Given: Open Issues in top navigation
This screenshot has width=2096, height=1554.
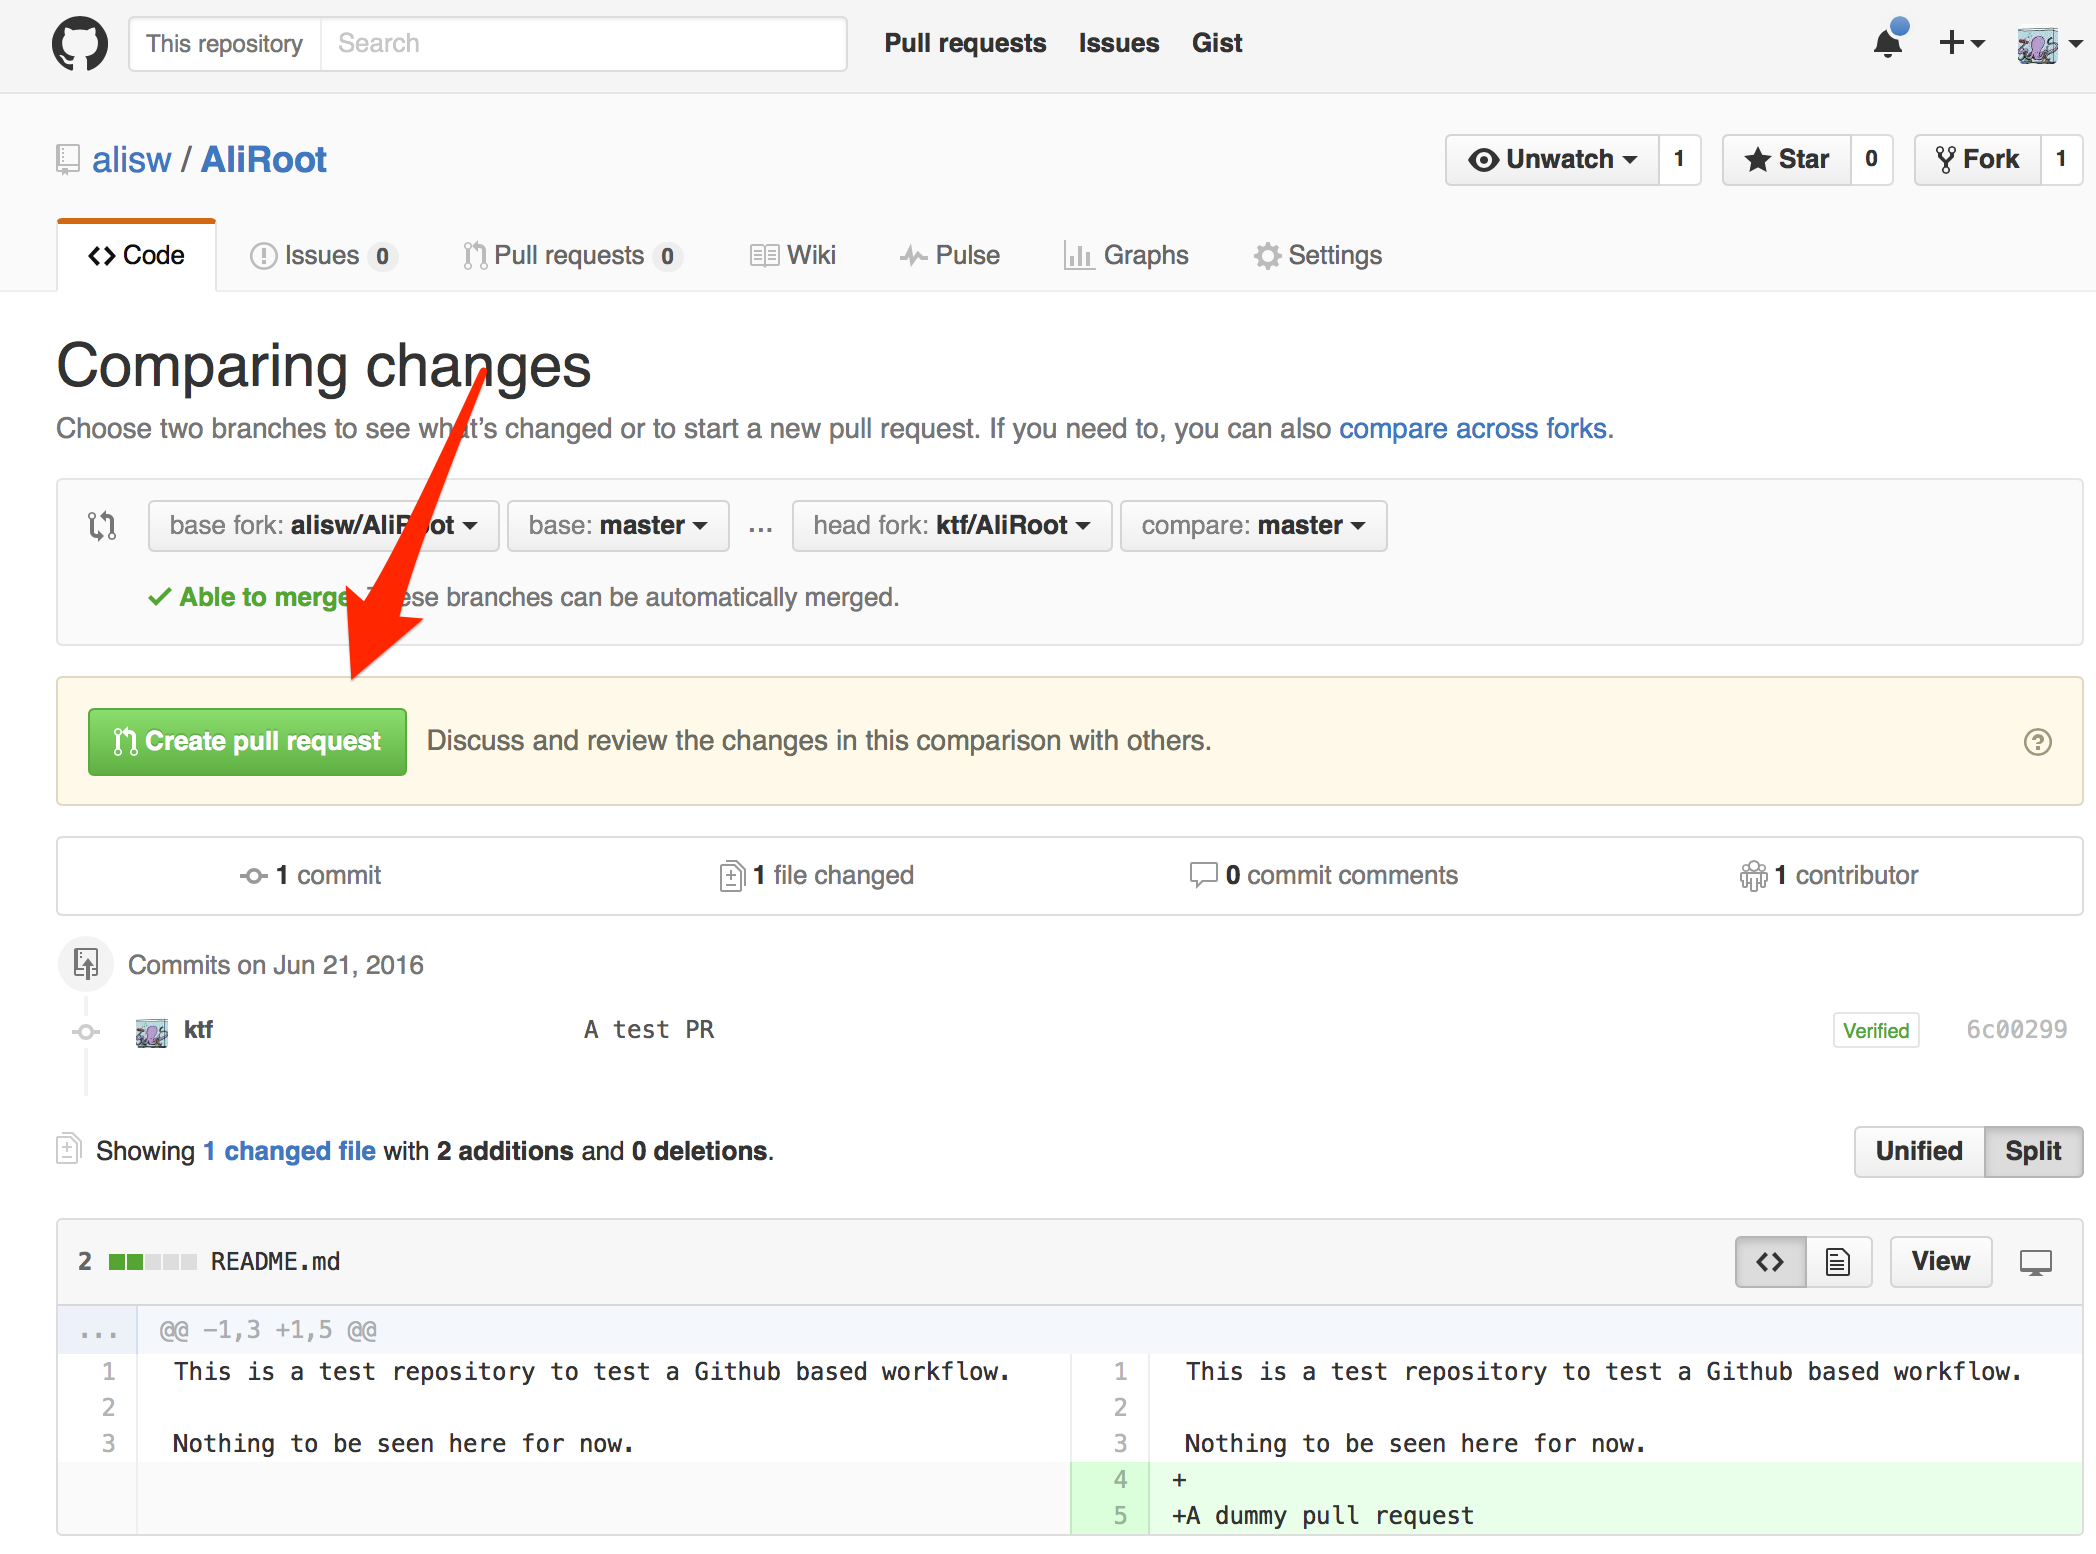Looking at the screenshot, I should (1119, 43).
